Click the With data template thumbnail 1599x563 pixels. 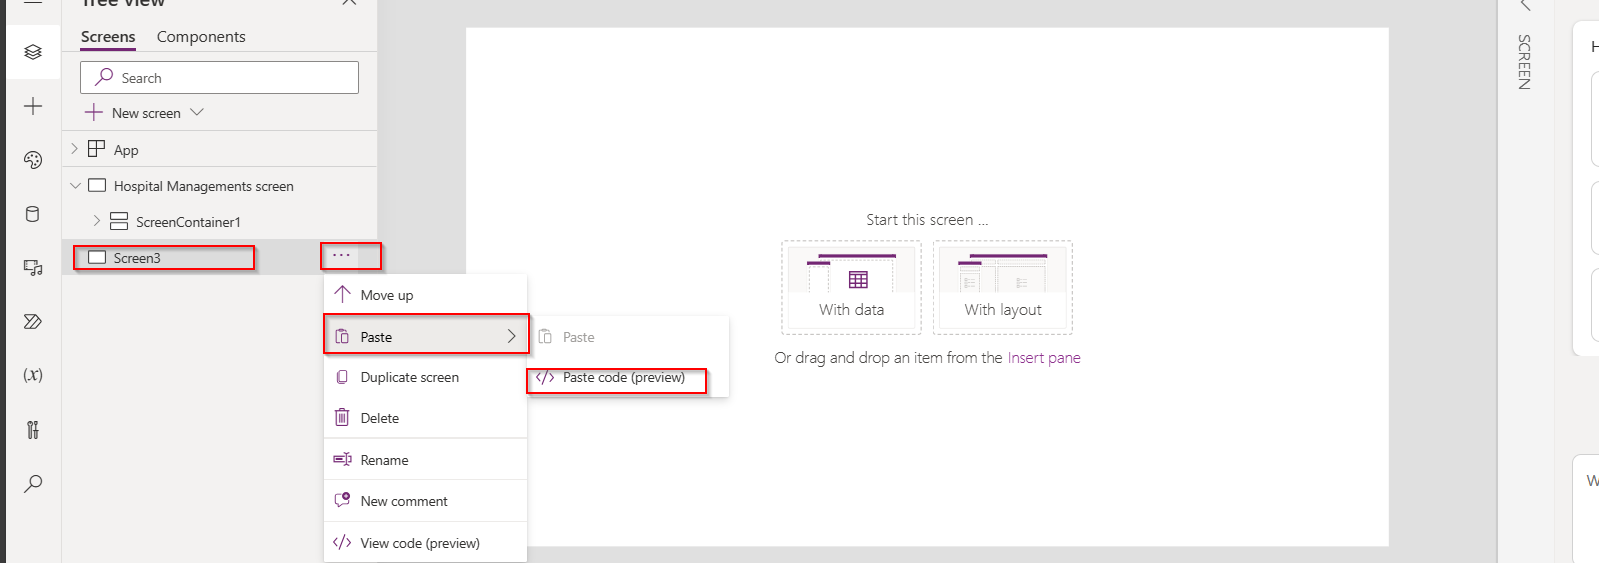pos(851,287)
